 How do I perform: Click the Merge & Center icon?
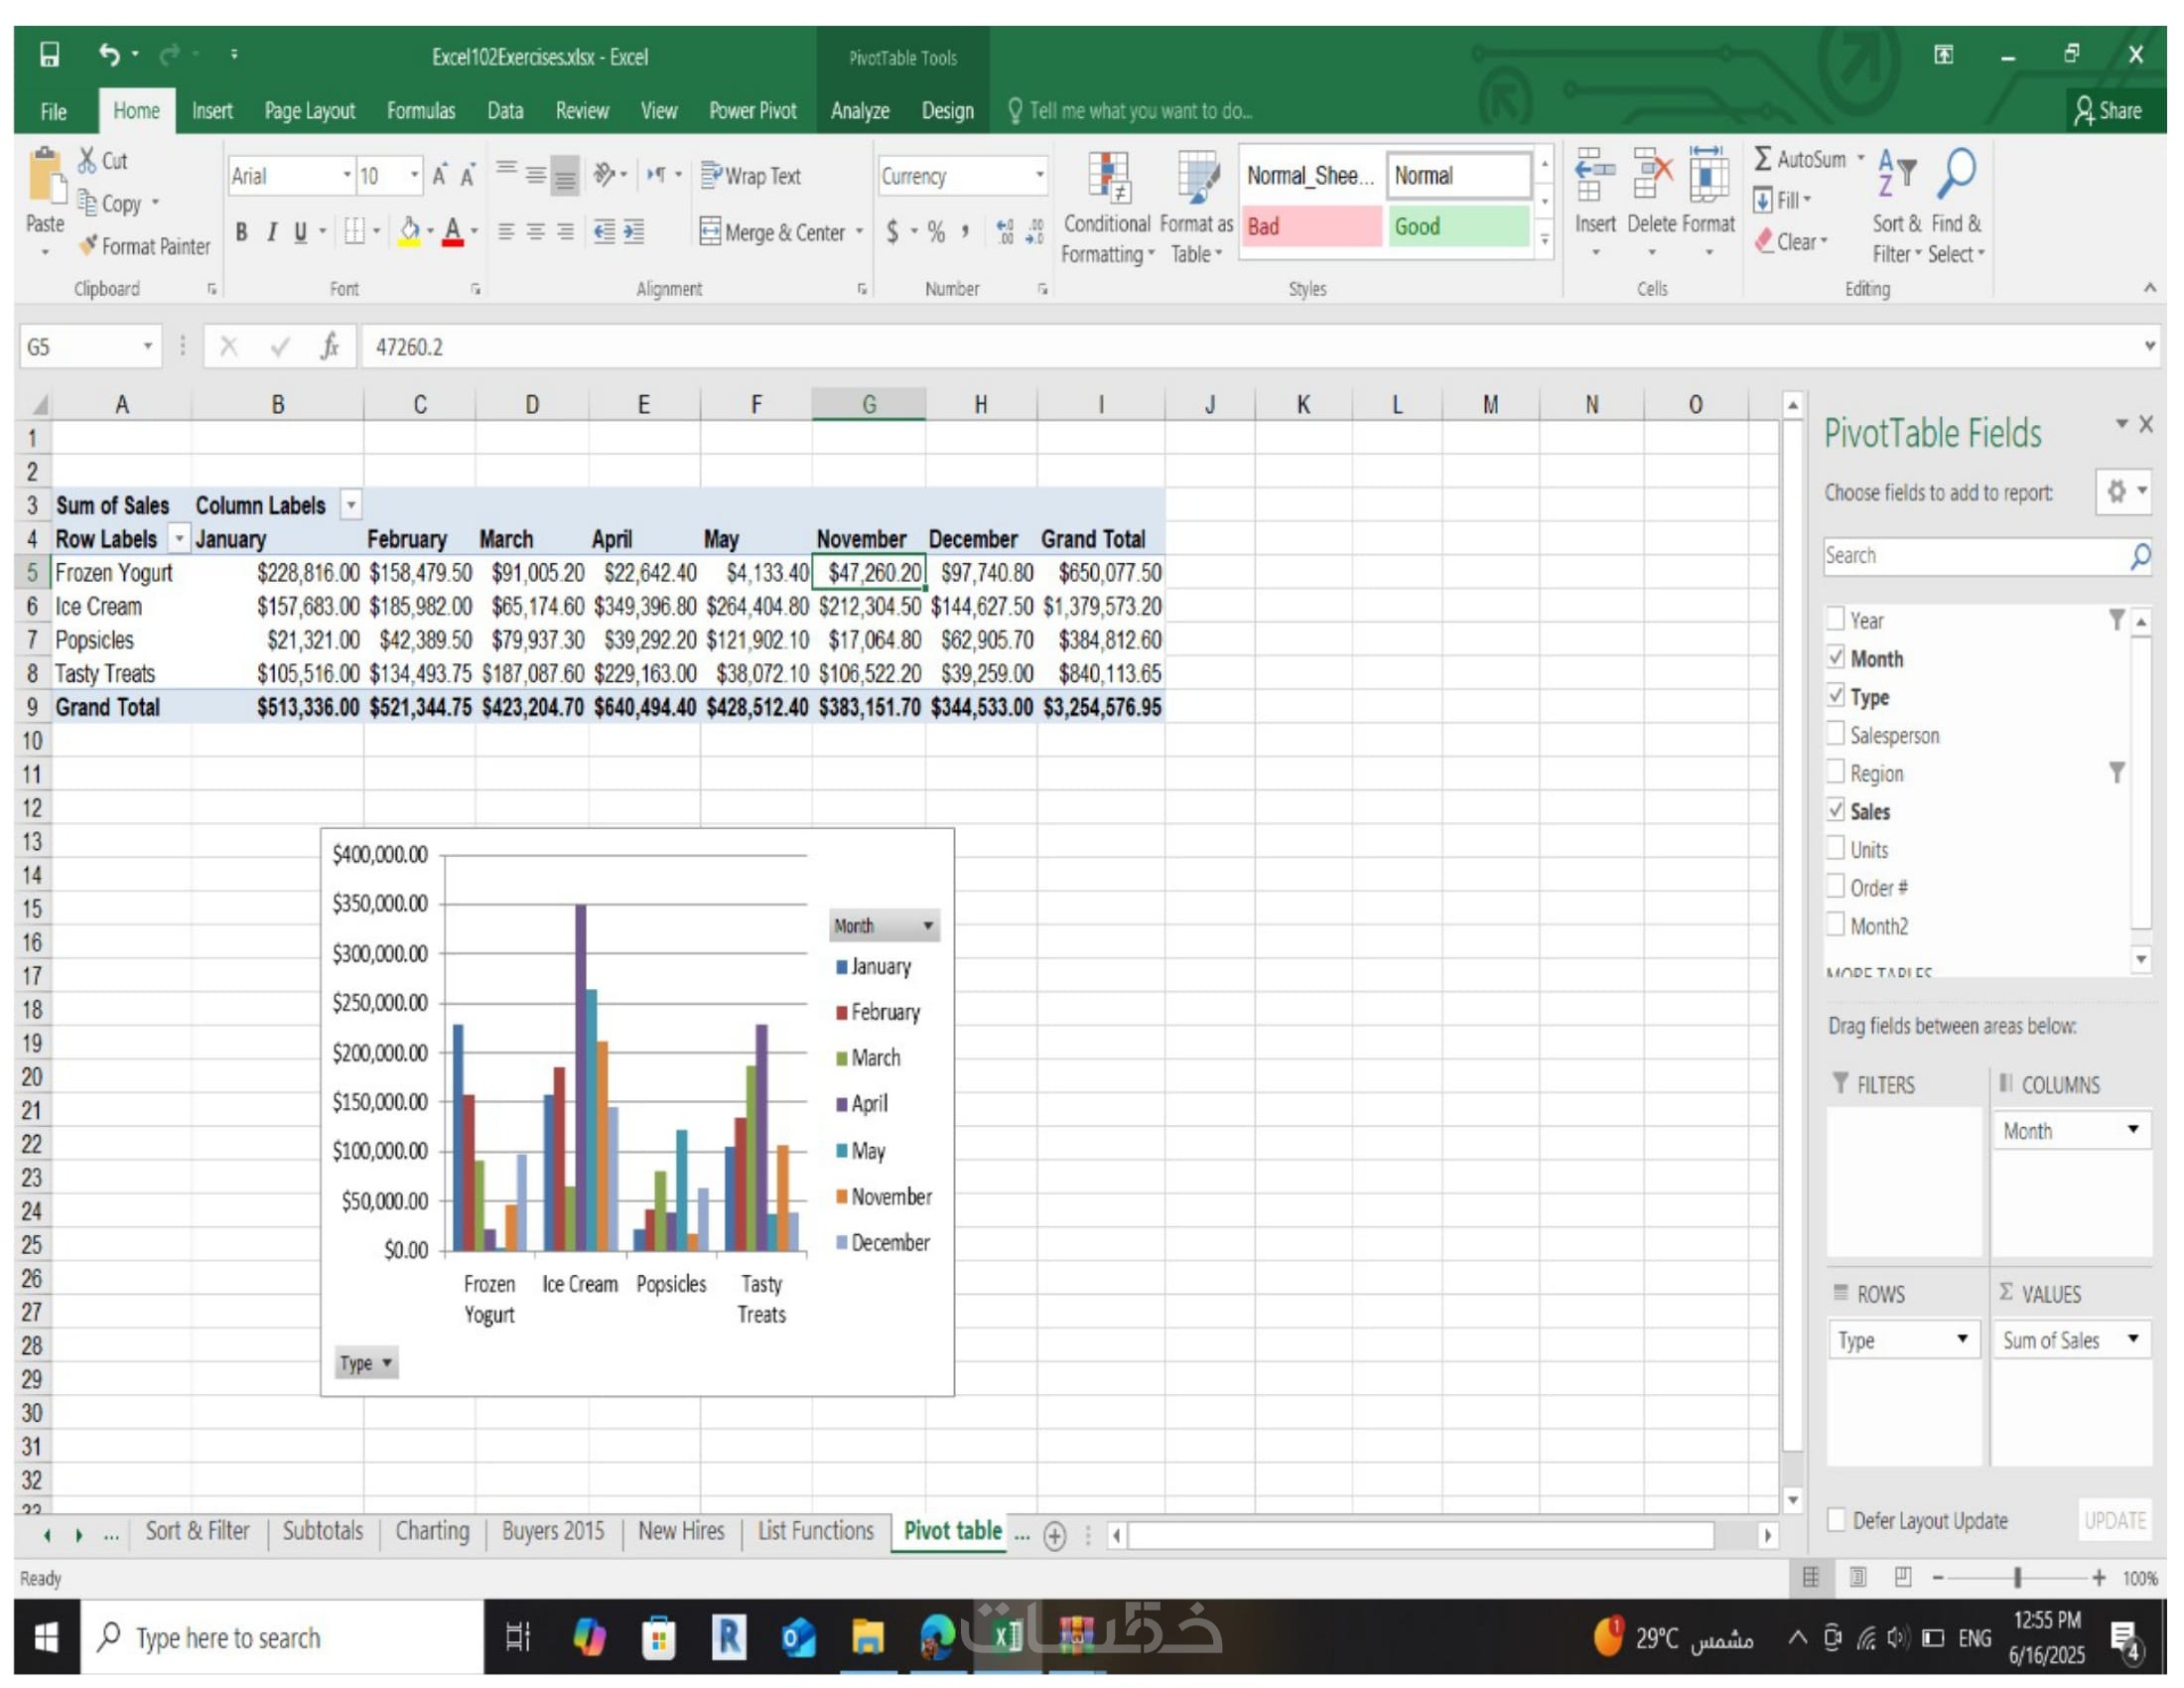[709, 232]
